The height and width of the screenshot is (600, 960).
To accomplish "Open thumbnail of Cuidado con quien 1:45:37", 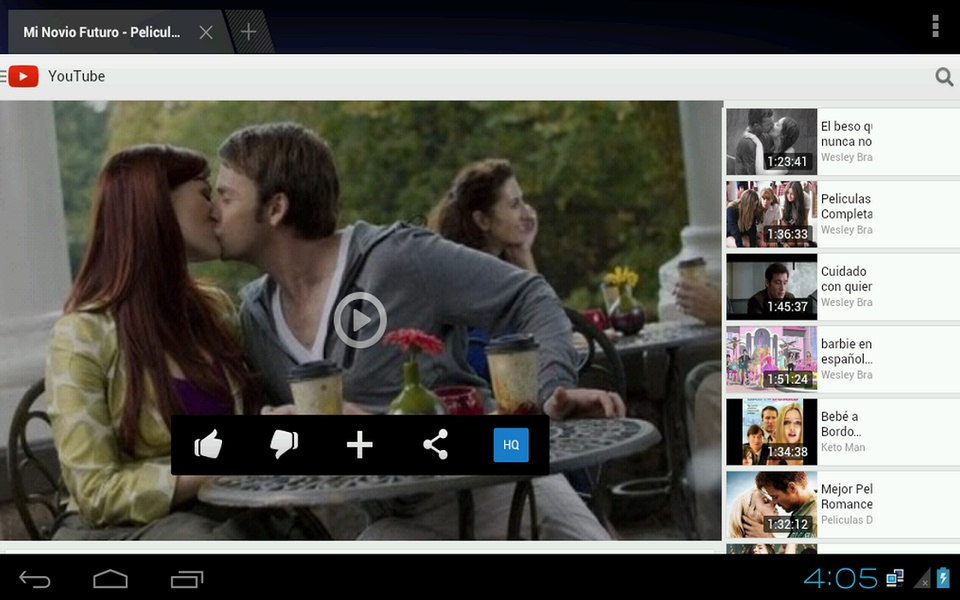I will coord(771,287).
